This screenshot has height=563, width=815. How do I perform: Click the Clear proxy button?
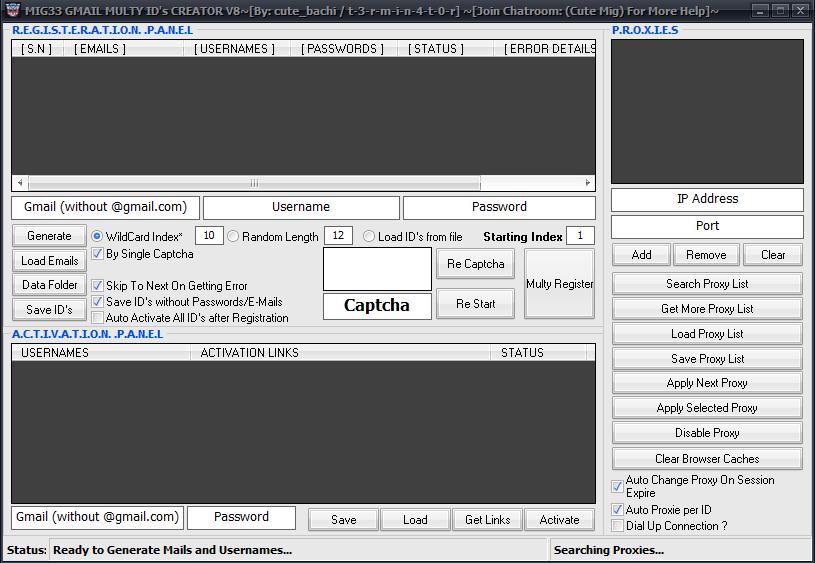(x=773, y=255)
